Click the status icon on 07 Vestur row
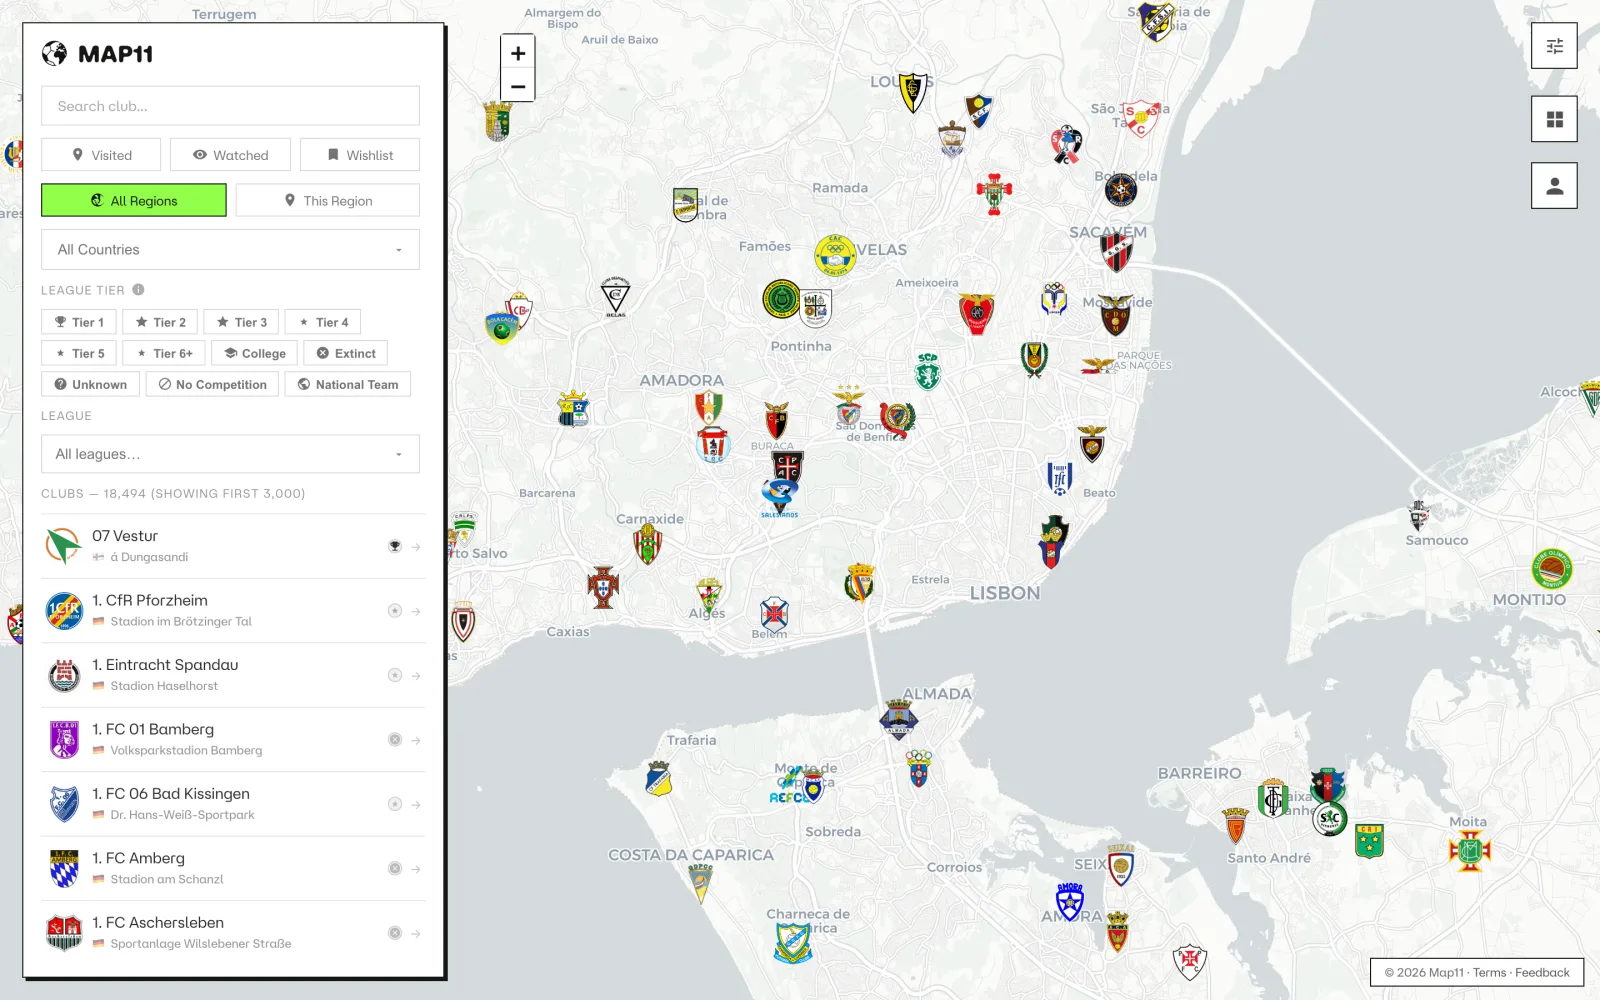Viewport: 1600px width, 1000px height. [395, 546]
